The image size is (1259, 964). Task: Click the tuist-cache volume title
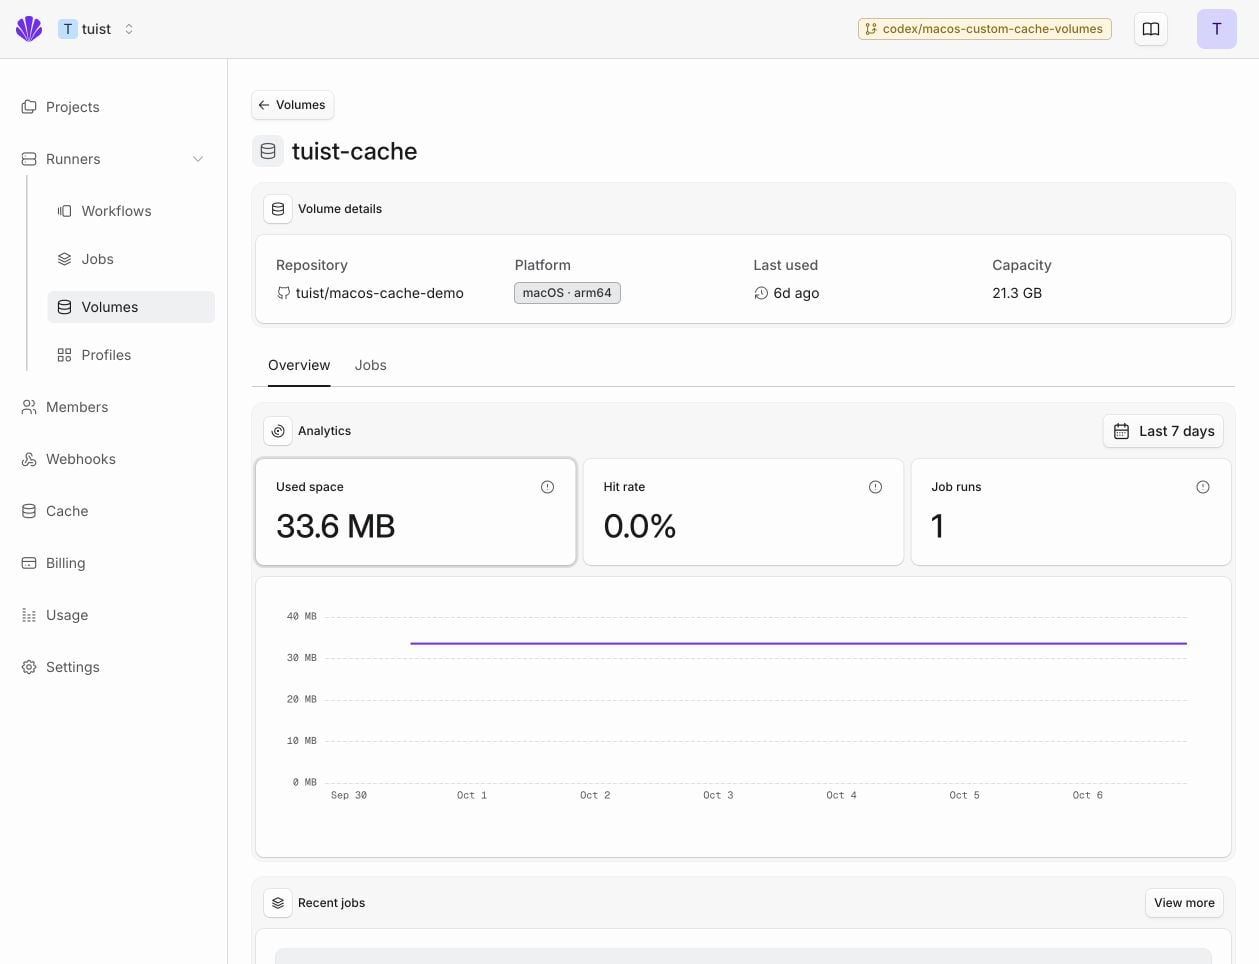coord(354,151)
